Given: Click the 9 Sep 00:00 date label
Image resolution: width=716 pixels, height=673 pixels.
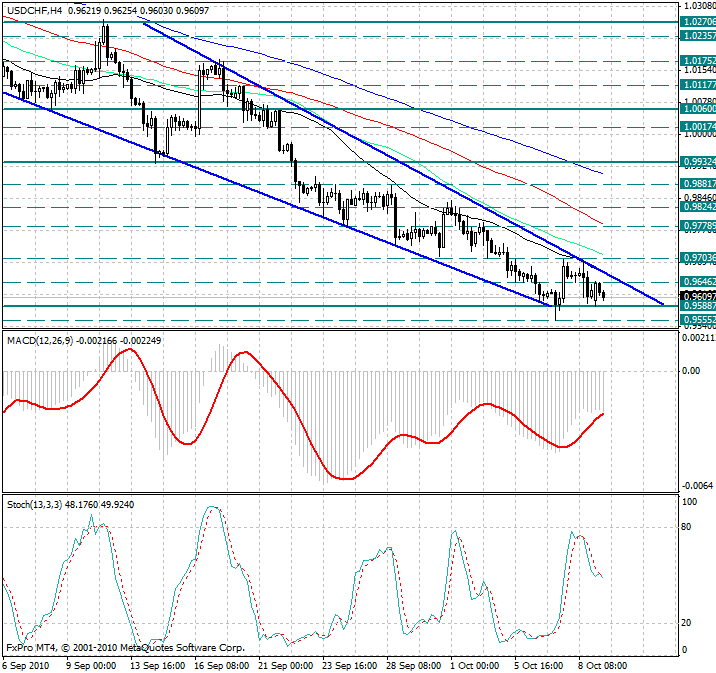Looking at the screenshot, I should [91, 665].
